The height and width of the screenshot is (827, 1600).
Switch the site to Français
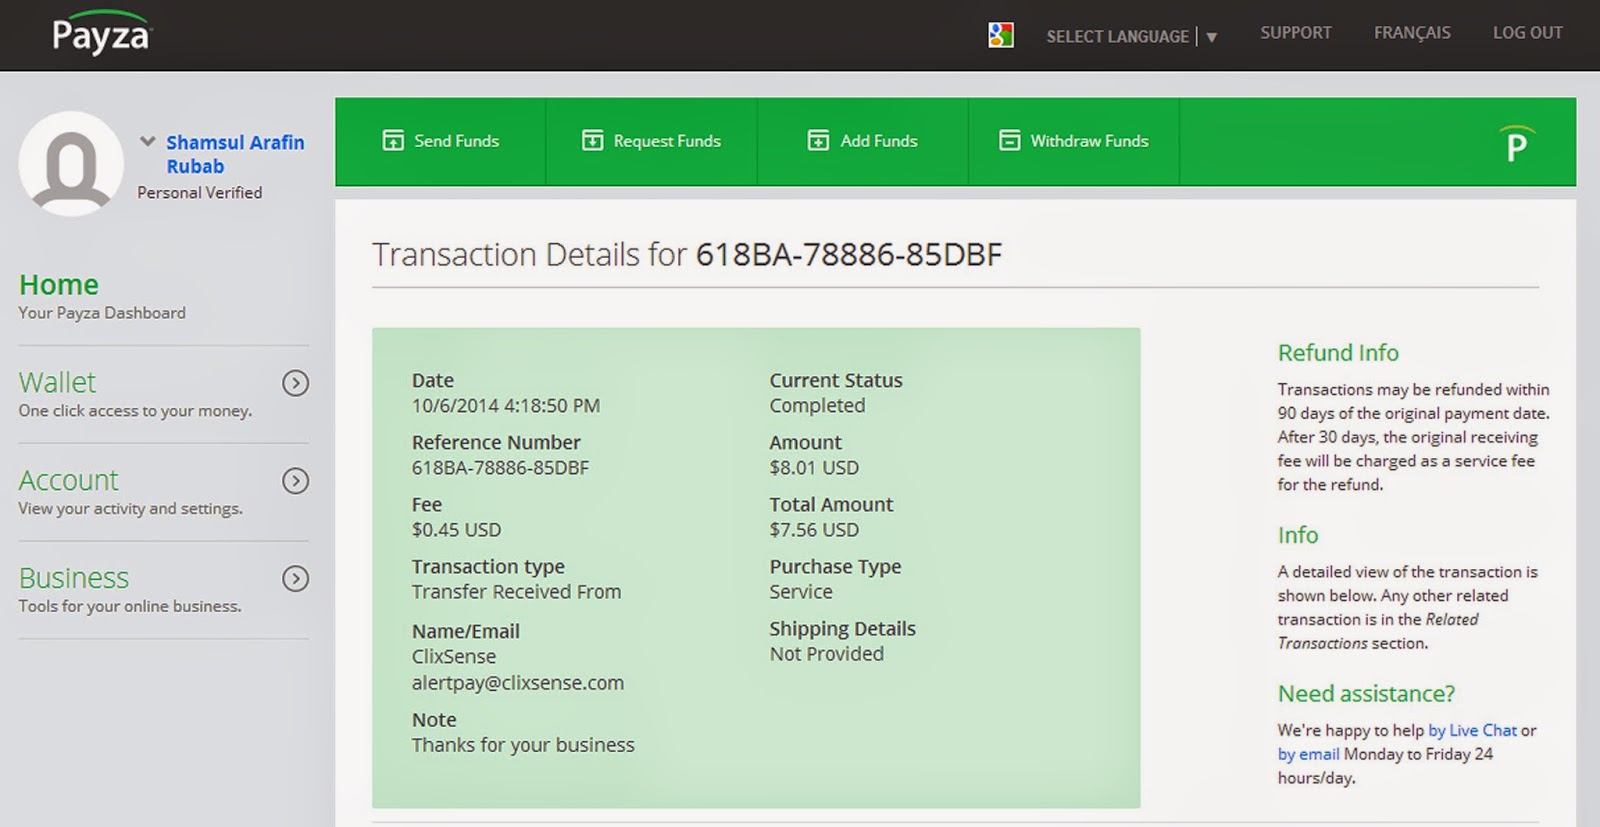point(1412,33)
